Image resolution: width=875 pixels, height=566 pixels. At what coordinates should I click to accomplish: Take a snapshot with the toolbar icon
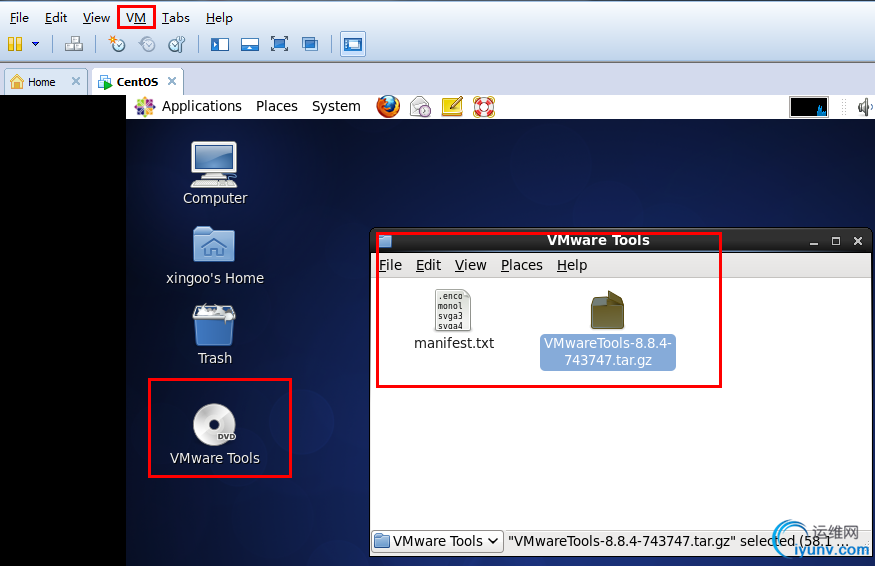[x=117, y=44]
